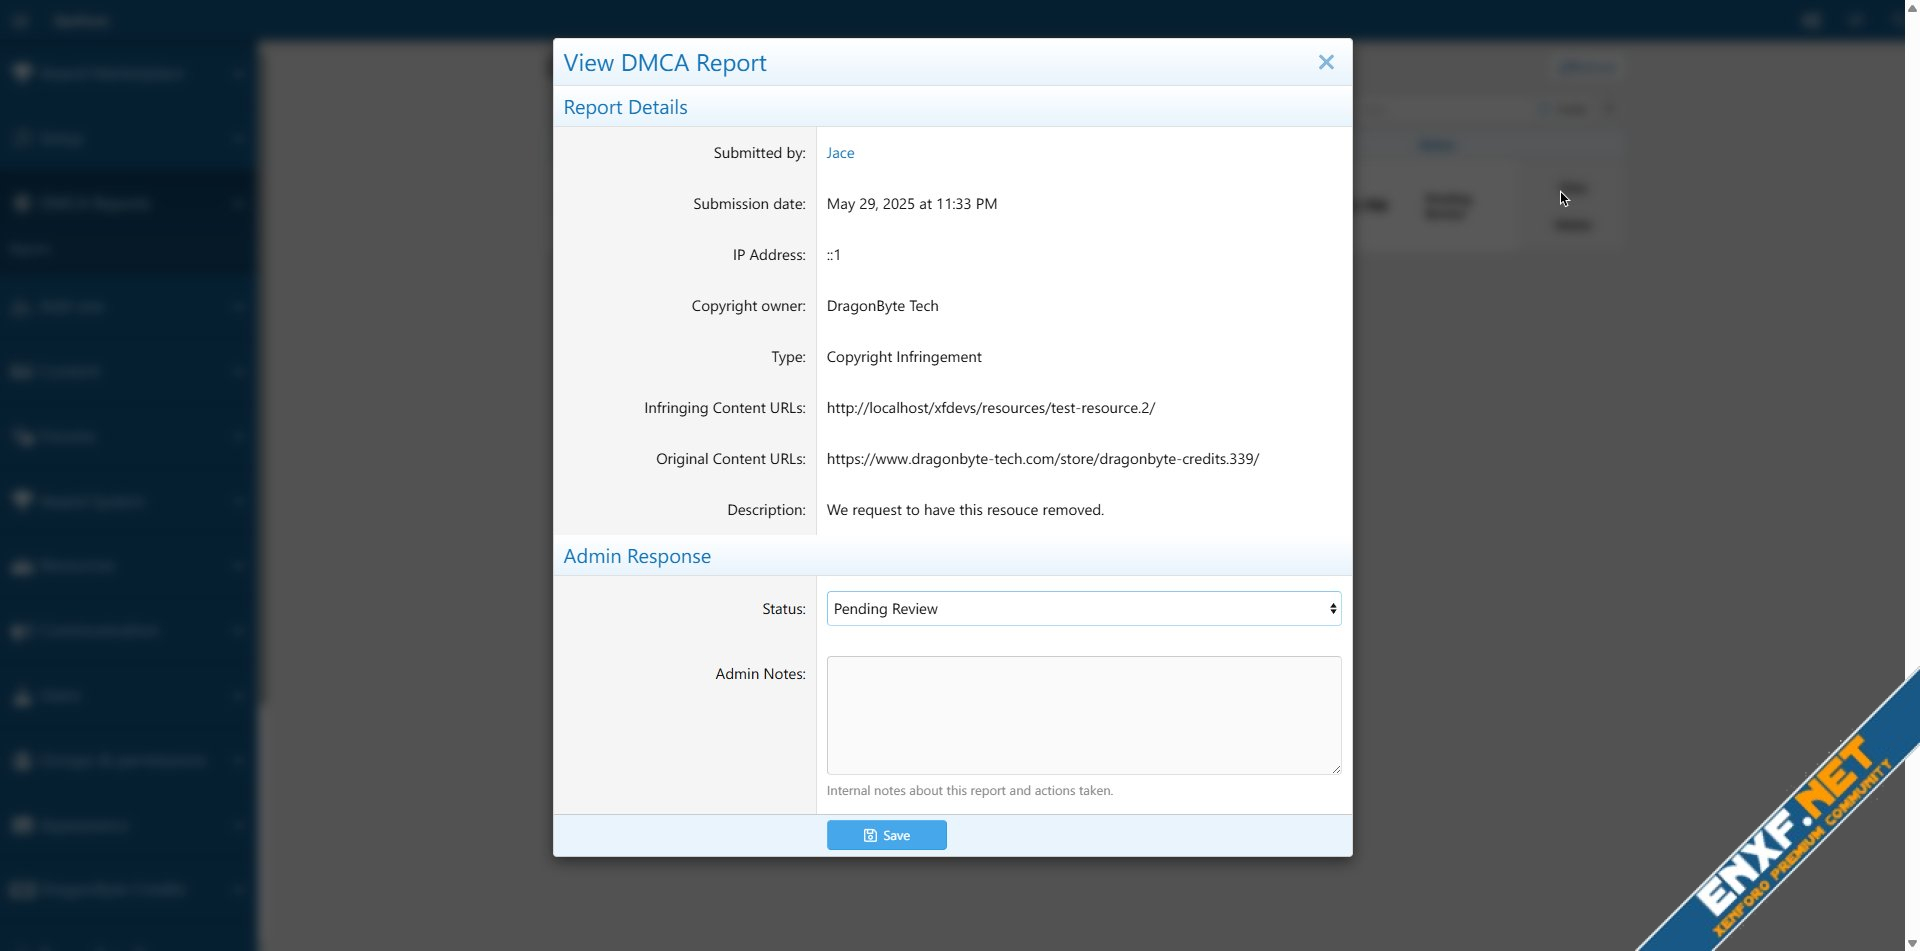This screenshot has height=951, width=1920.
Task: Open the Status dropdown showing Pending Review
Action: click(1083, 609)
